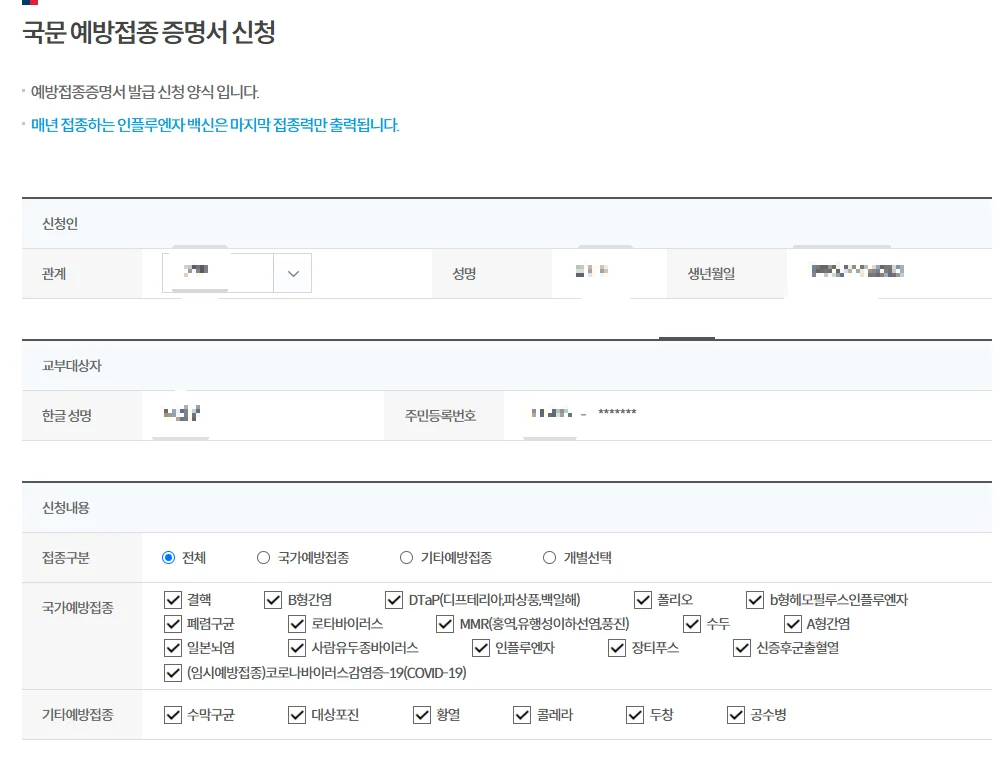1005x769 pixels.
Task: Toggle off the 대상포진 checkbox
Action: pos(295,714)
